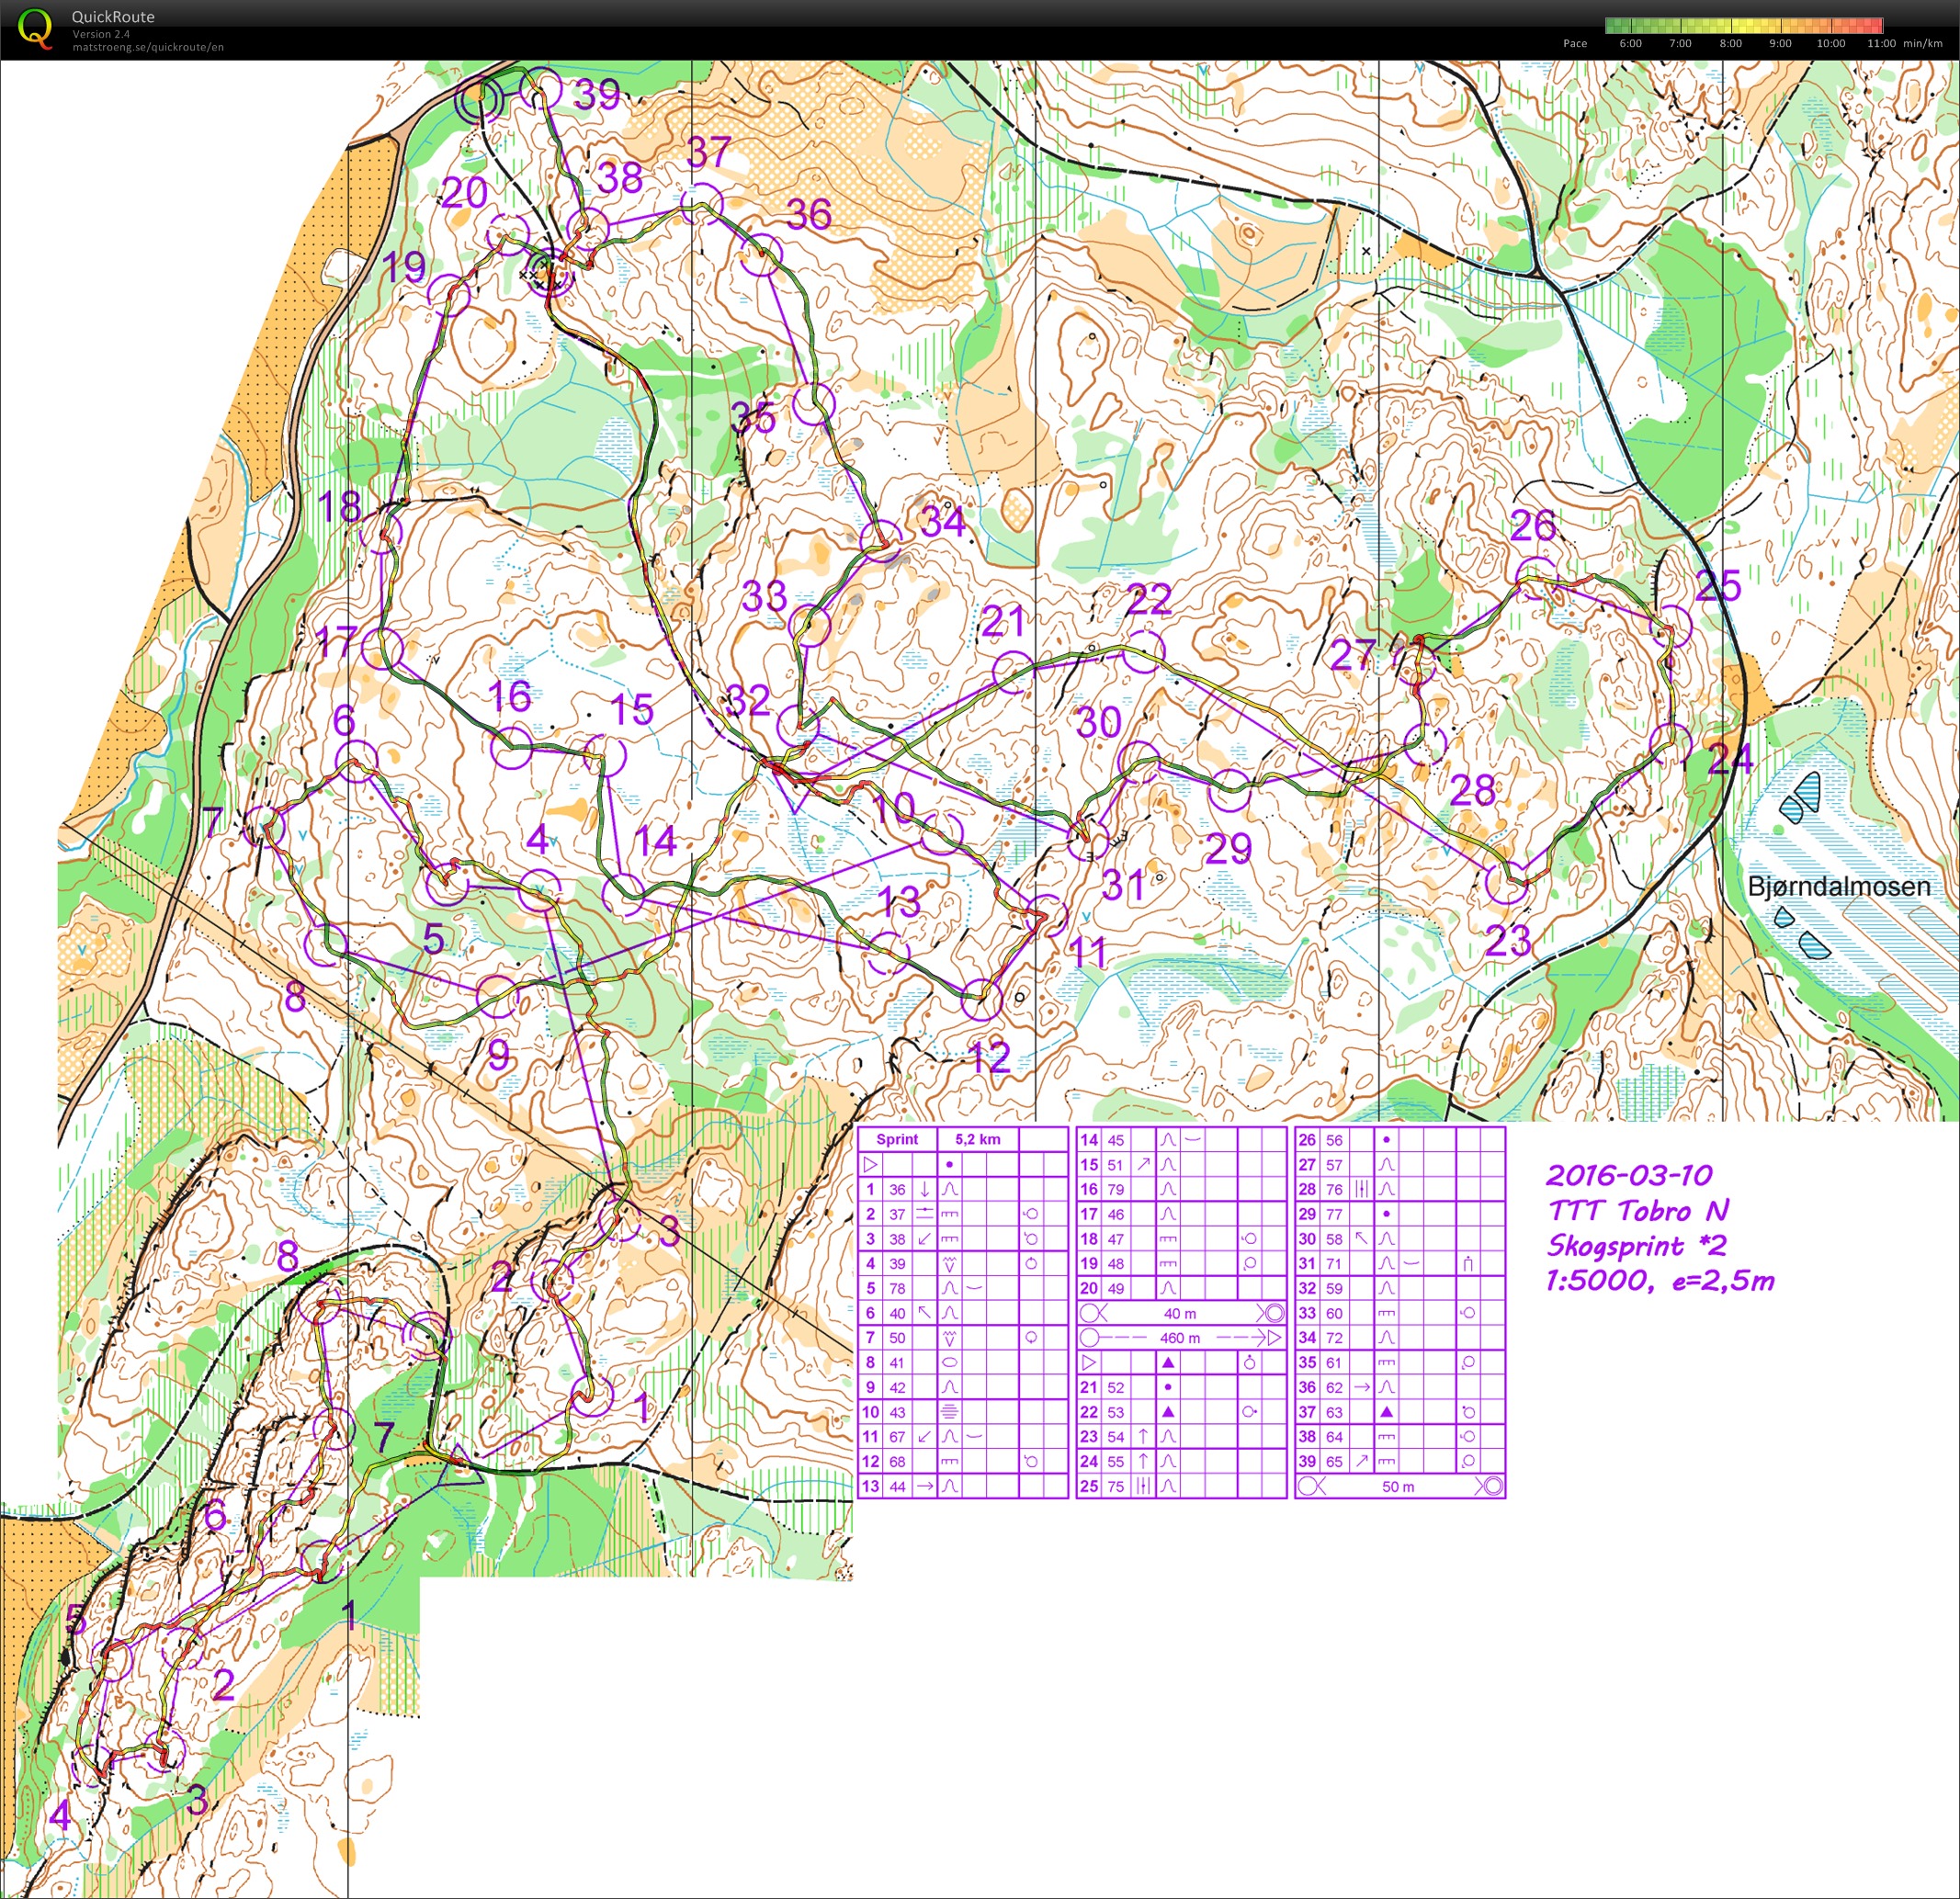
Task: Click the boulder triangle in table row 37
Action: (x=1385, y=1412)
